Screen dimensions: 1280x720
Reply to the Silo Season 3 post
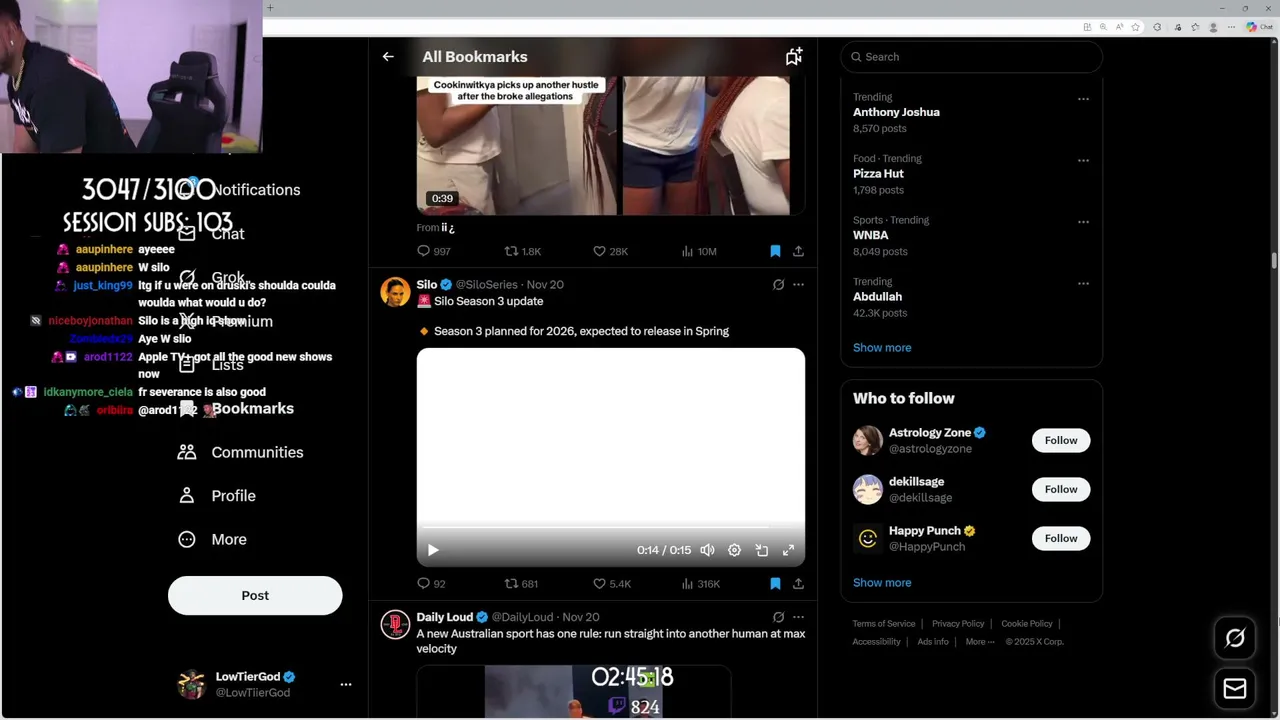[431, 583]
